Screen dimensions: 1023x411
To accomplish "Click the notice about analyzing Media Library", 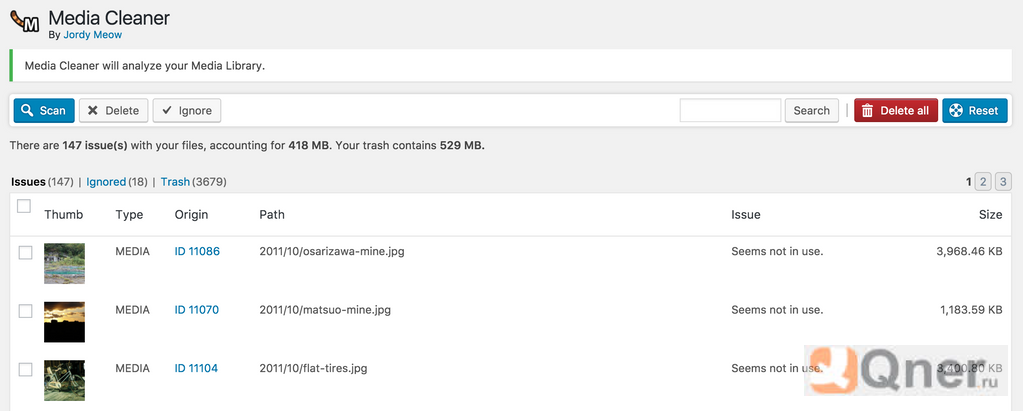I will 512,66.
